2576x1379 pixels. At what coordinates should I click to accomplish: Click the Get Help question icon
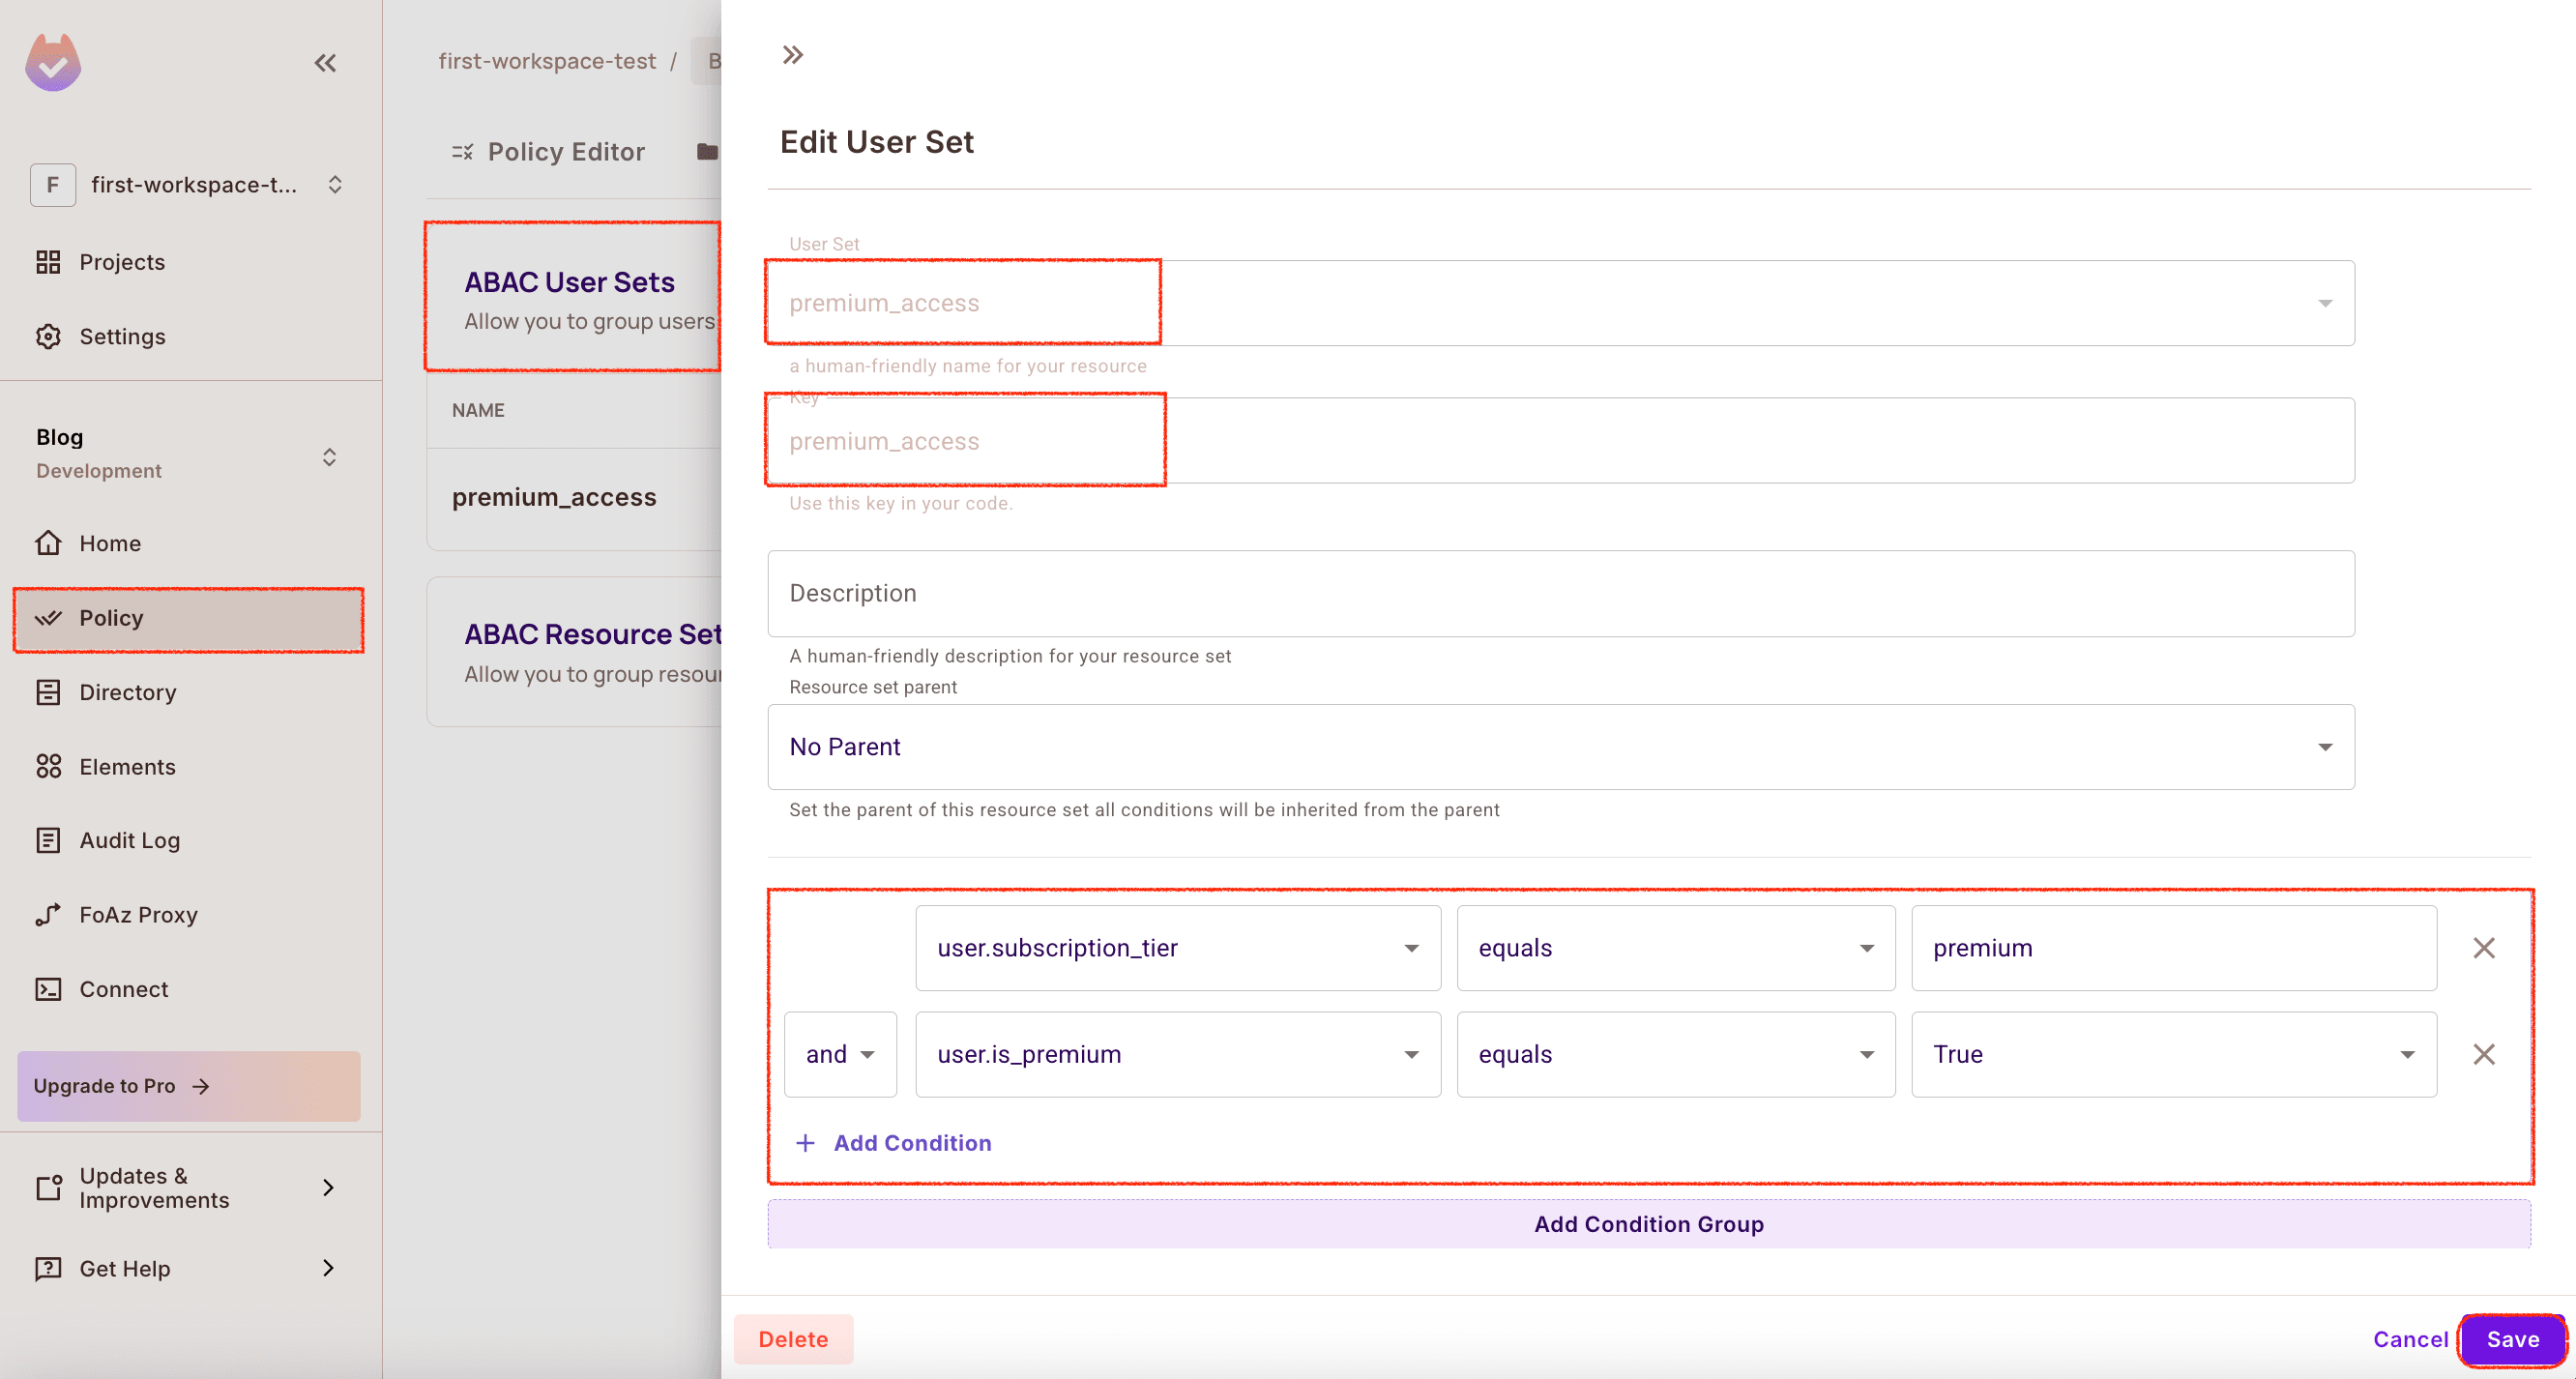[x=48, y=1268]
